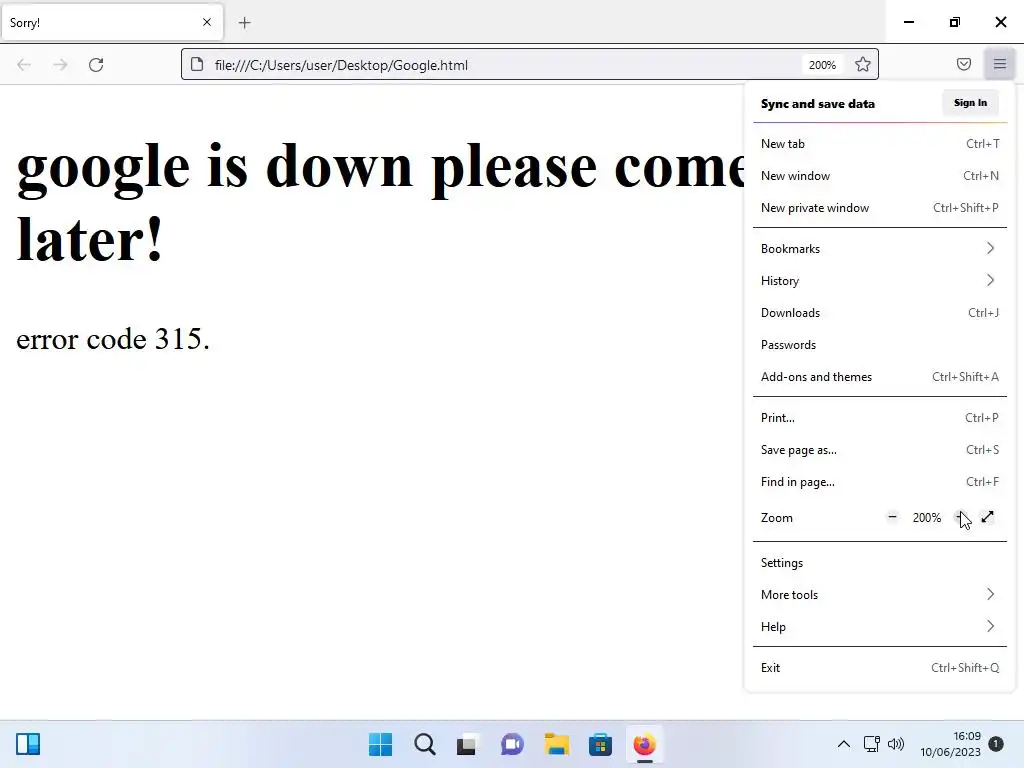Click the Firefox taskbar icon
Image resolution: width=1024 pixels, height=768 pixels.
pyautogui.click(x=645, y=744)
